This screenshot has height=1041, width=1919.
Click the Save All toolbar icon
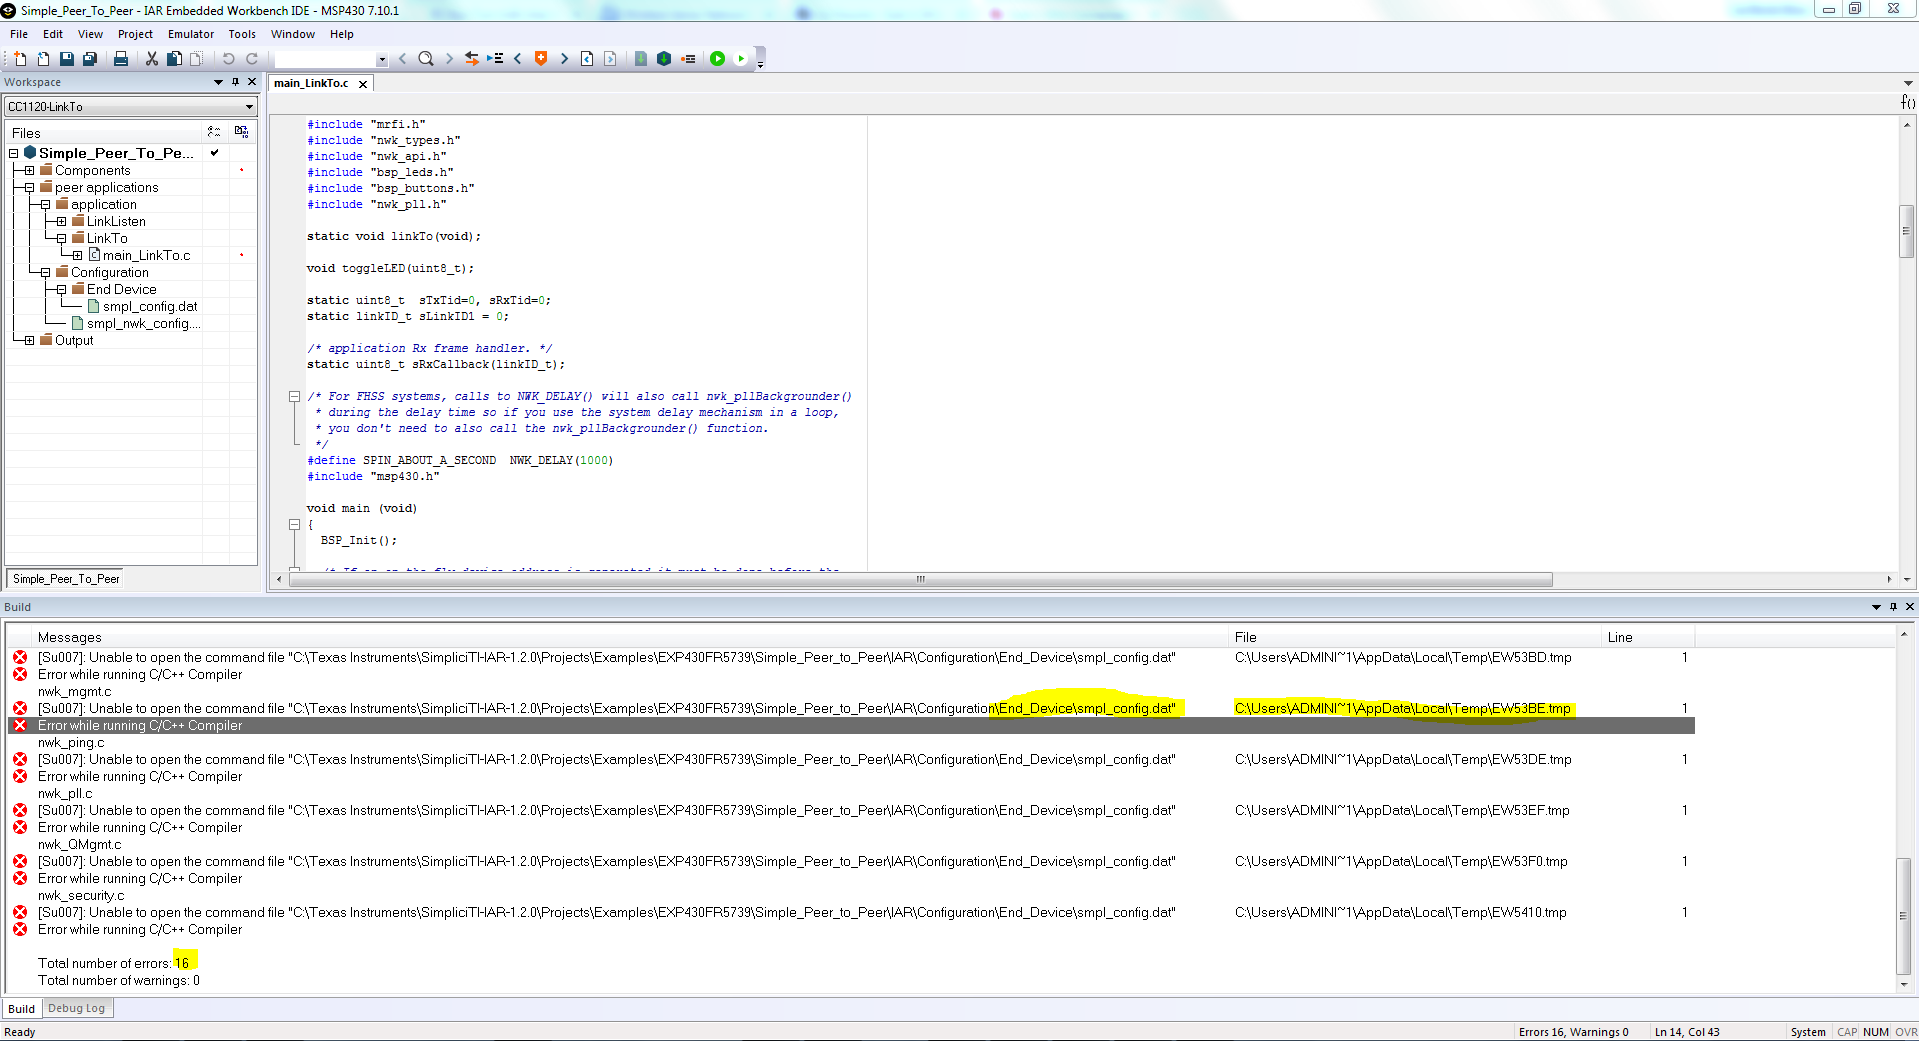click(x=89, y=59)
